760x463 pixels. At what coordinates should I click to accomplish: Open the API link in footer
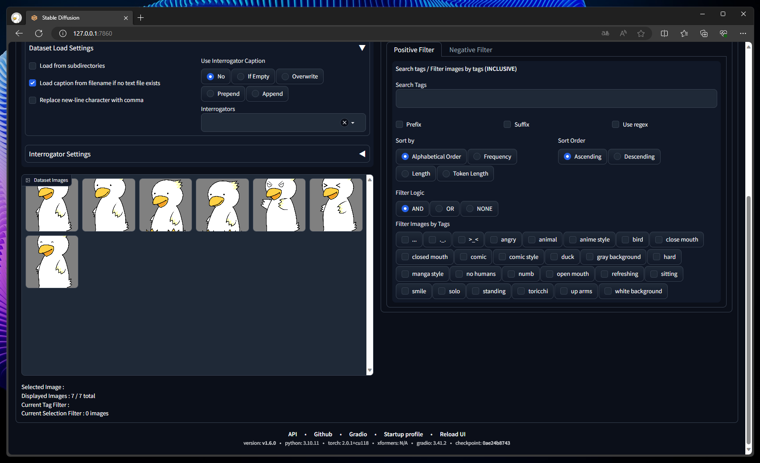(292, 434)
